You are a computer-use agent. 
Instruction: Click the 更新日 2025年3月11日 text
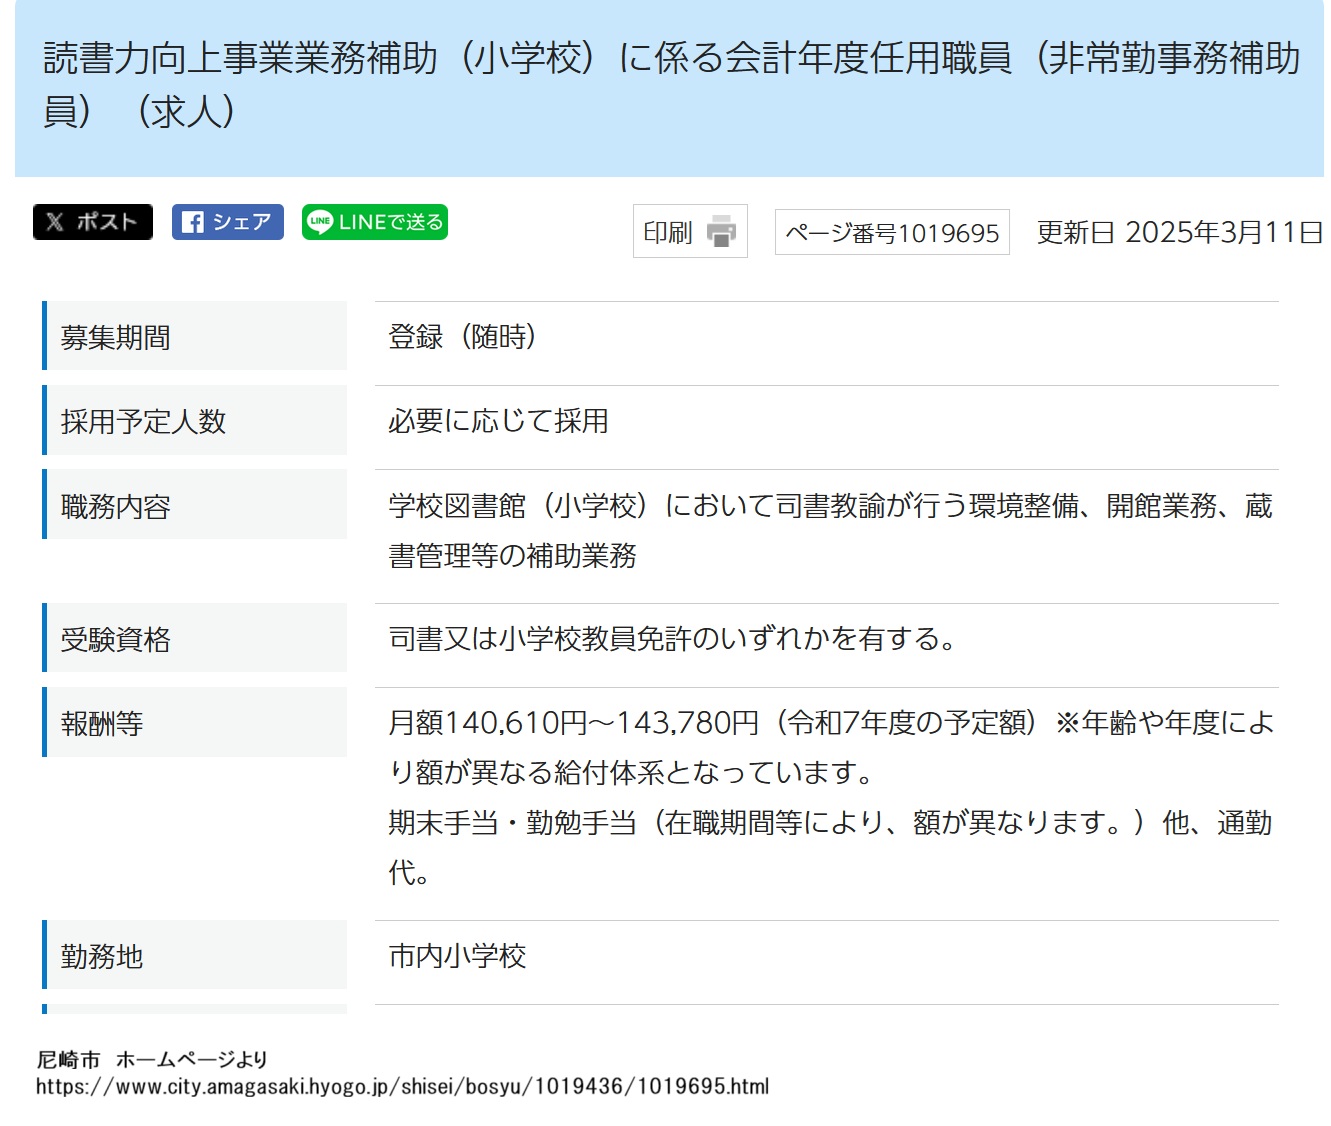click(1179, 232)
